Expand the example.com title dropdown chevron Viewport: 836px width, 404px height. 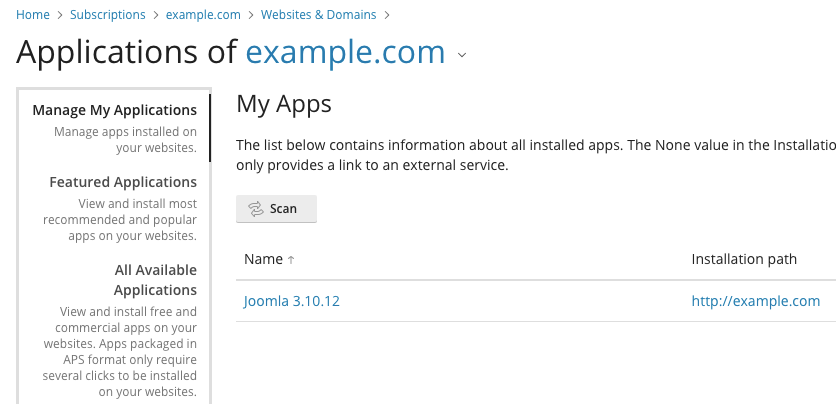[462, 55]
